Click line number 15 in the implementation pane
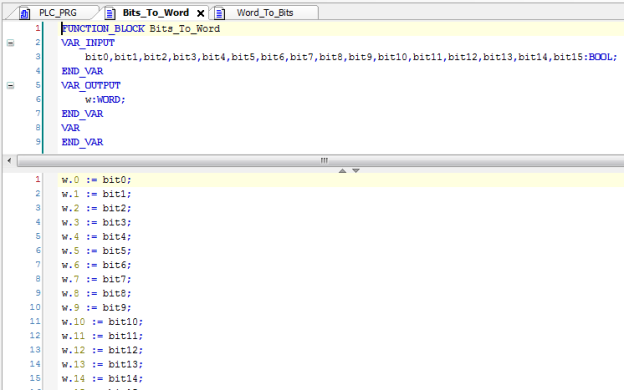 point(35,378)
